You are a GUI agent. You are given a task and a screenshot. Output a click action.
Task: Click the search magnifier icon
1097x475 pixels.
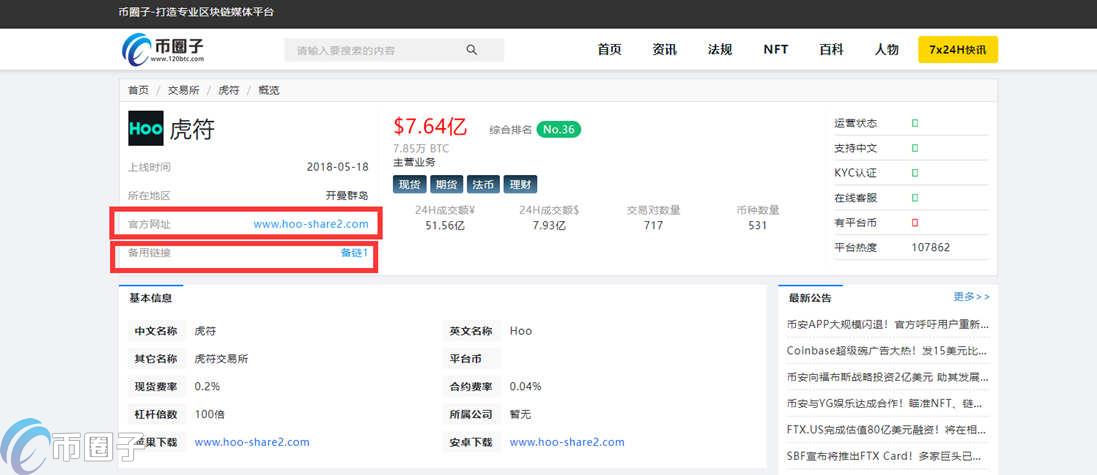pos(472,50)
